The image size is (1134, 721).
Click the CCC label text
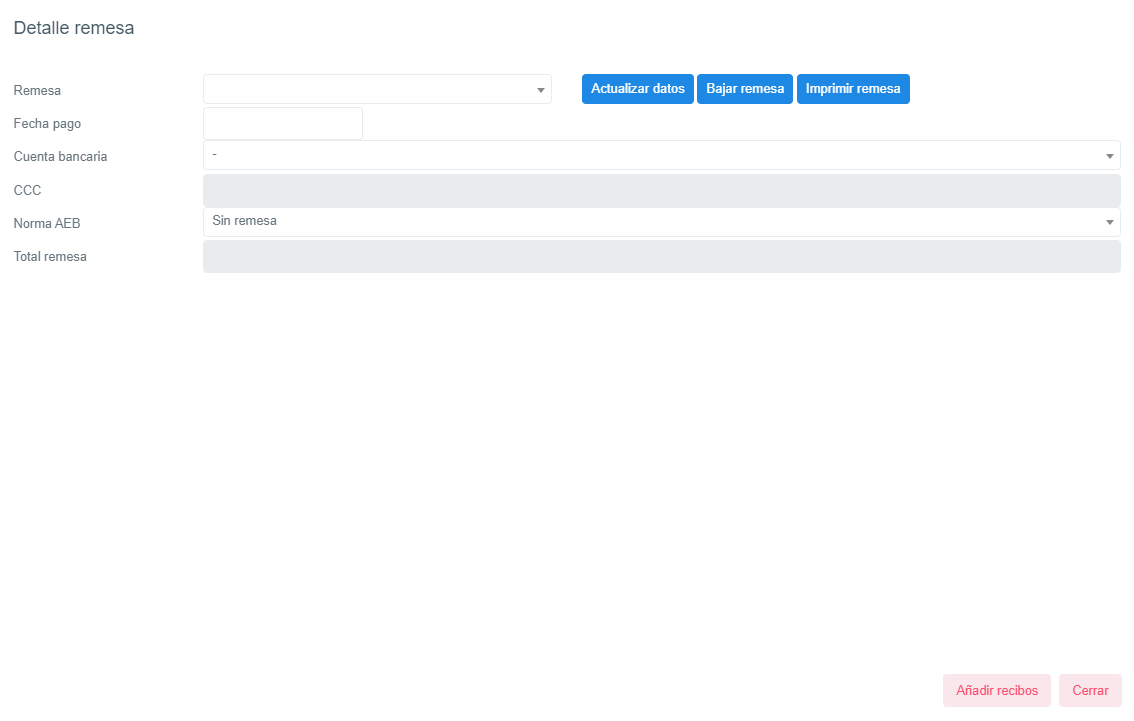tap(27, 190)
